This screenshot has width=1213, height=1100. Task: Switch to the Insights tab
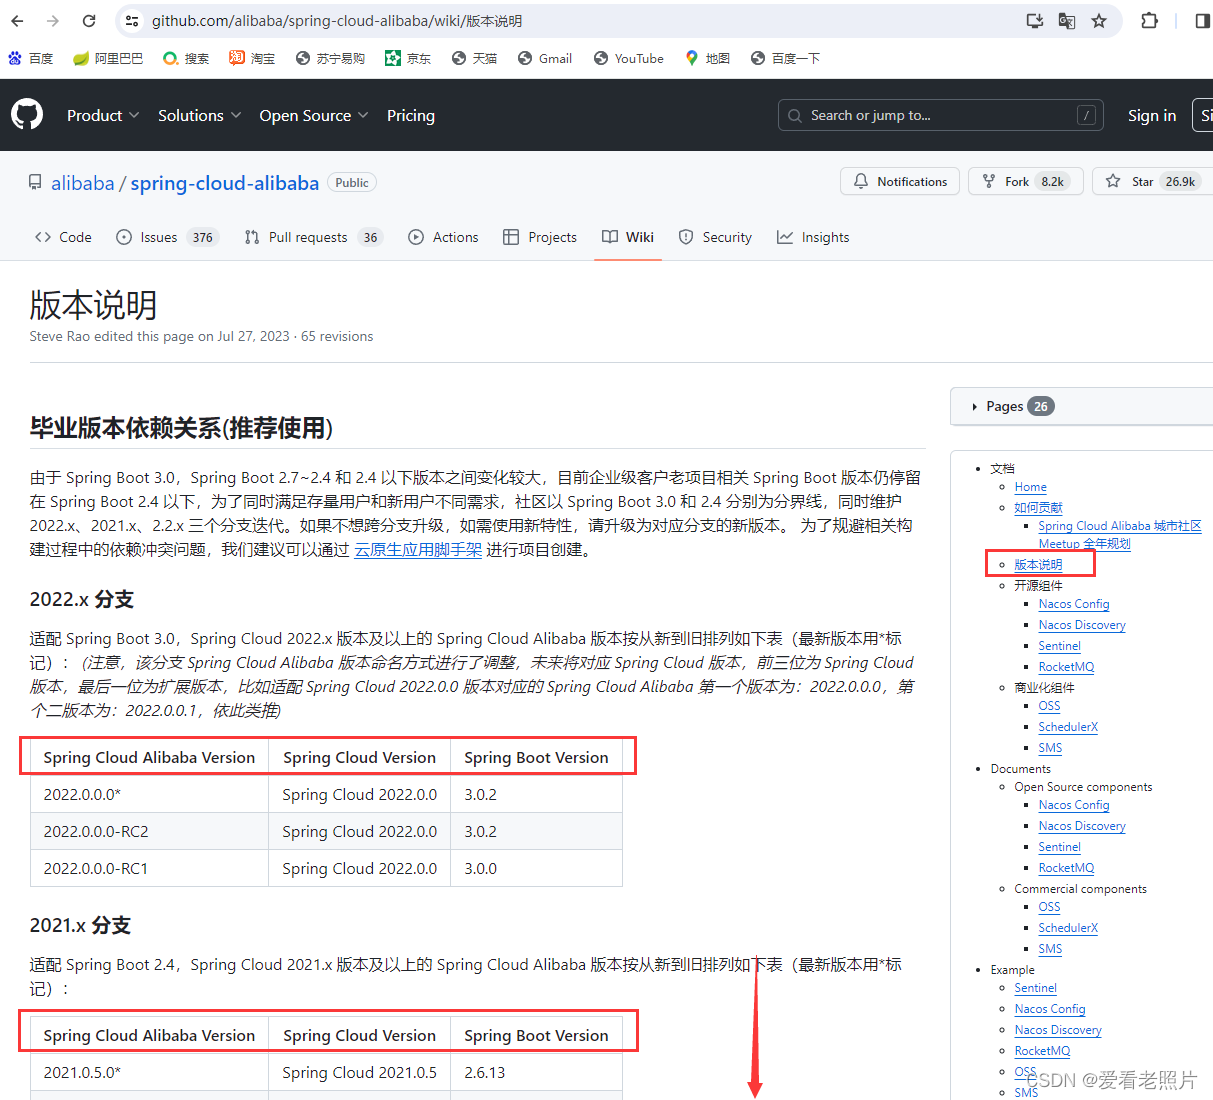pyautogui.click(x=813, y=237)
